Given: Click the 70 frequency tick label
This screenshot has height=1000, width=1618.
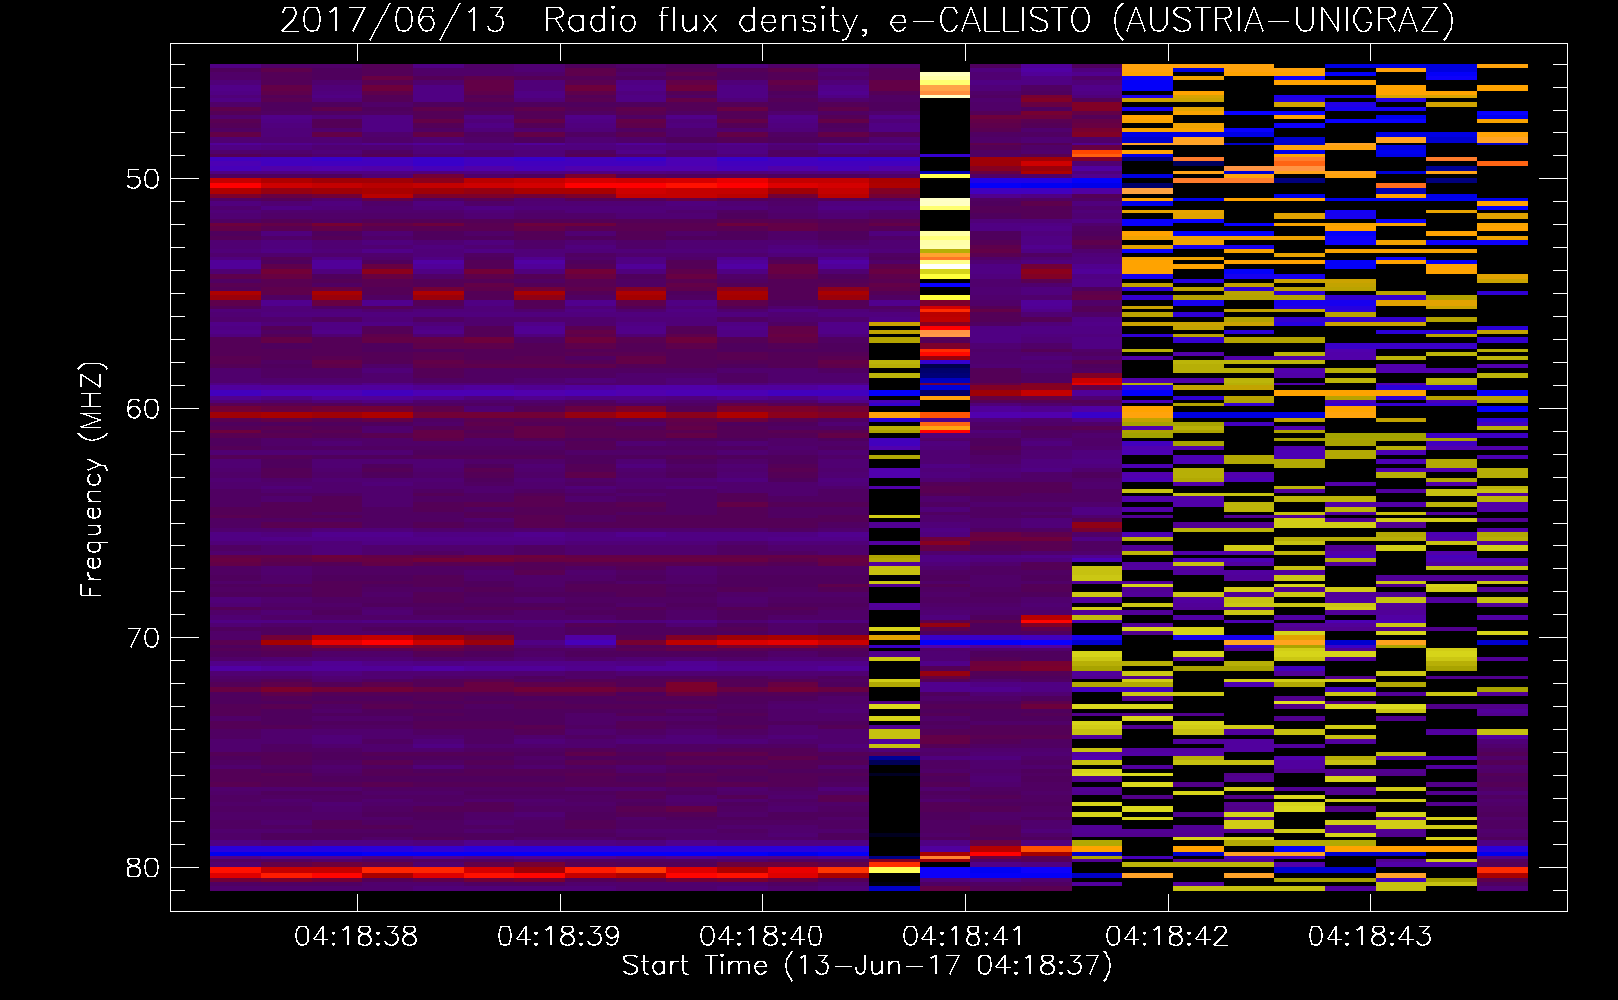Looking at the screenshot, I should tap(143, 638).
